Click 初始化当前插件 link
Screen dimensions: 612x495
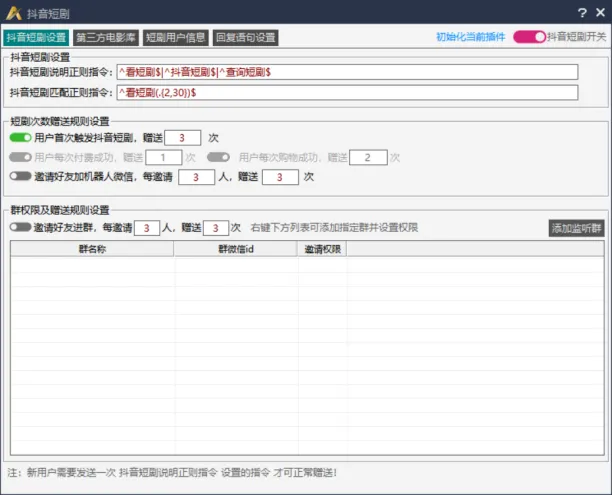[x=470, y=37]
